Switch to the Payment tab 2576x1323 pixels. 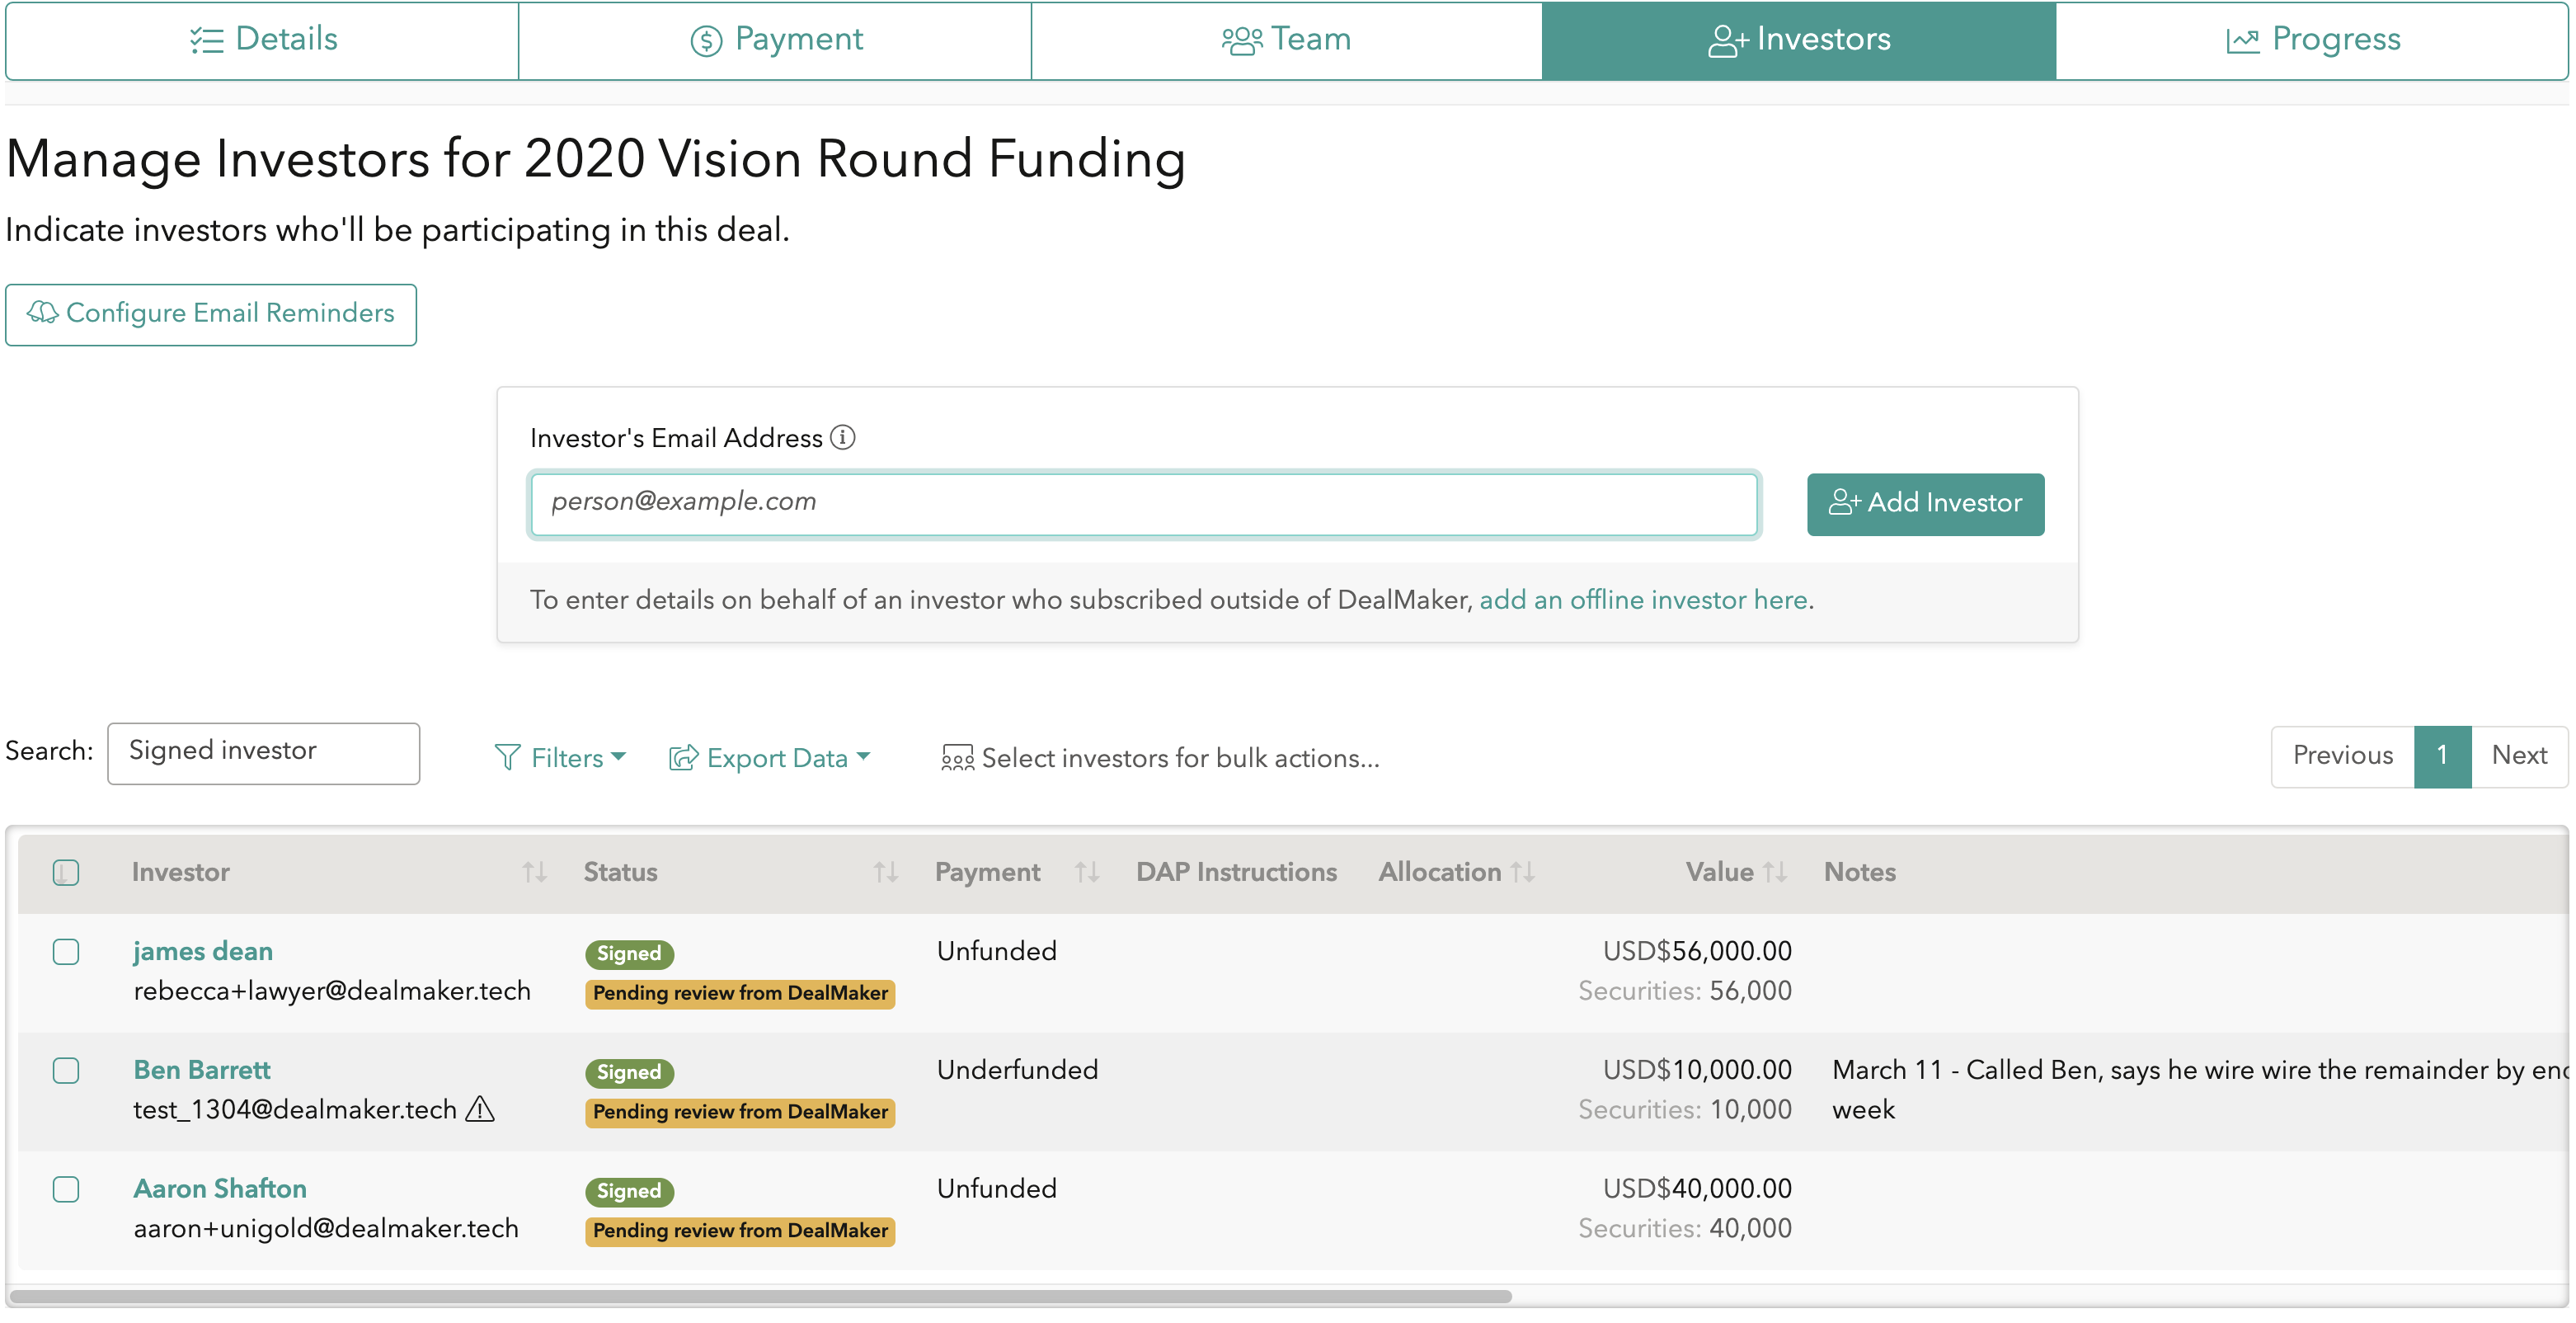(x=775, y=40)
